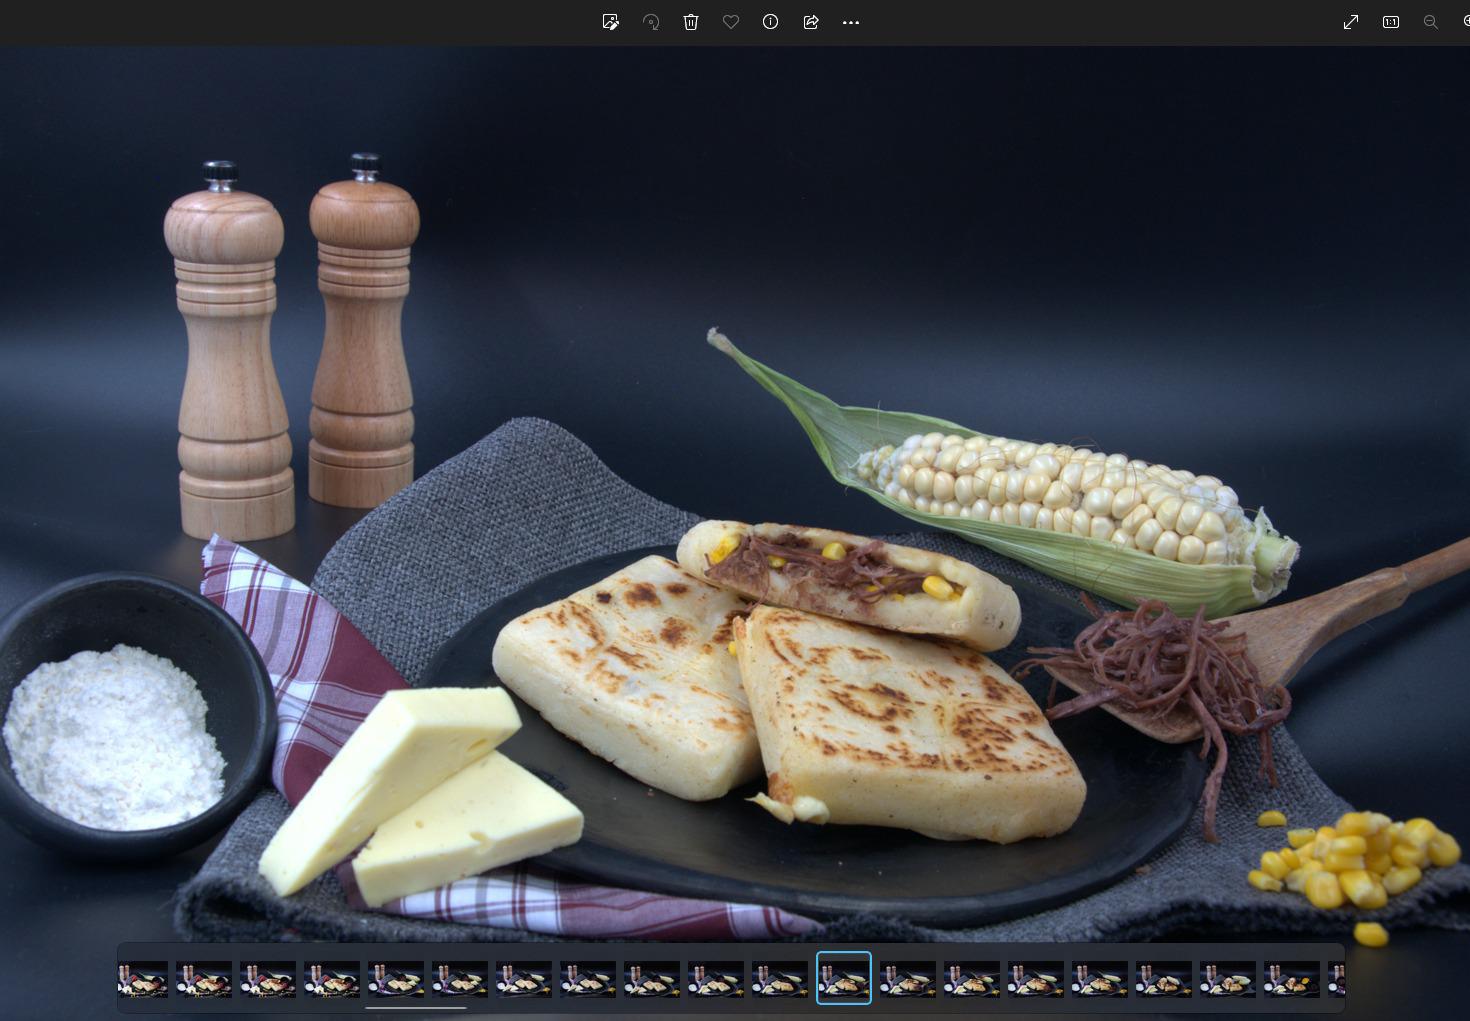Screen dimensions: 1470x1021
Task: Select thumbnail just before highlighted one
Action: (x=780, y=980)
